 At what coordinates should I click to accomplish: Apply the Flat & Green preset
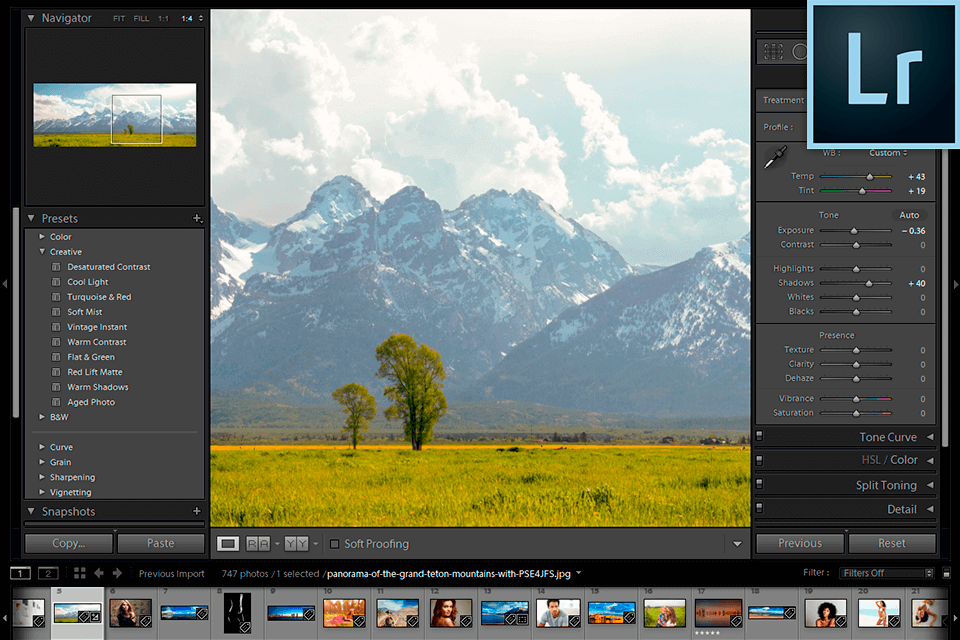point(91,357)
